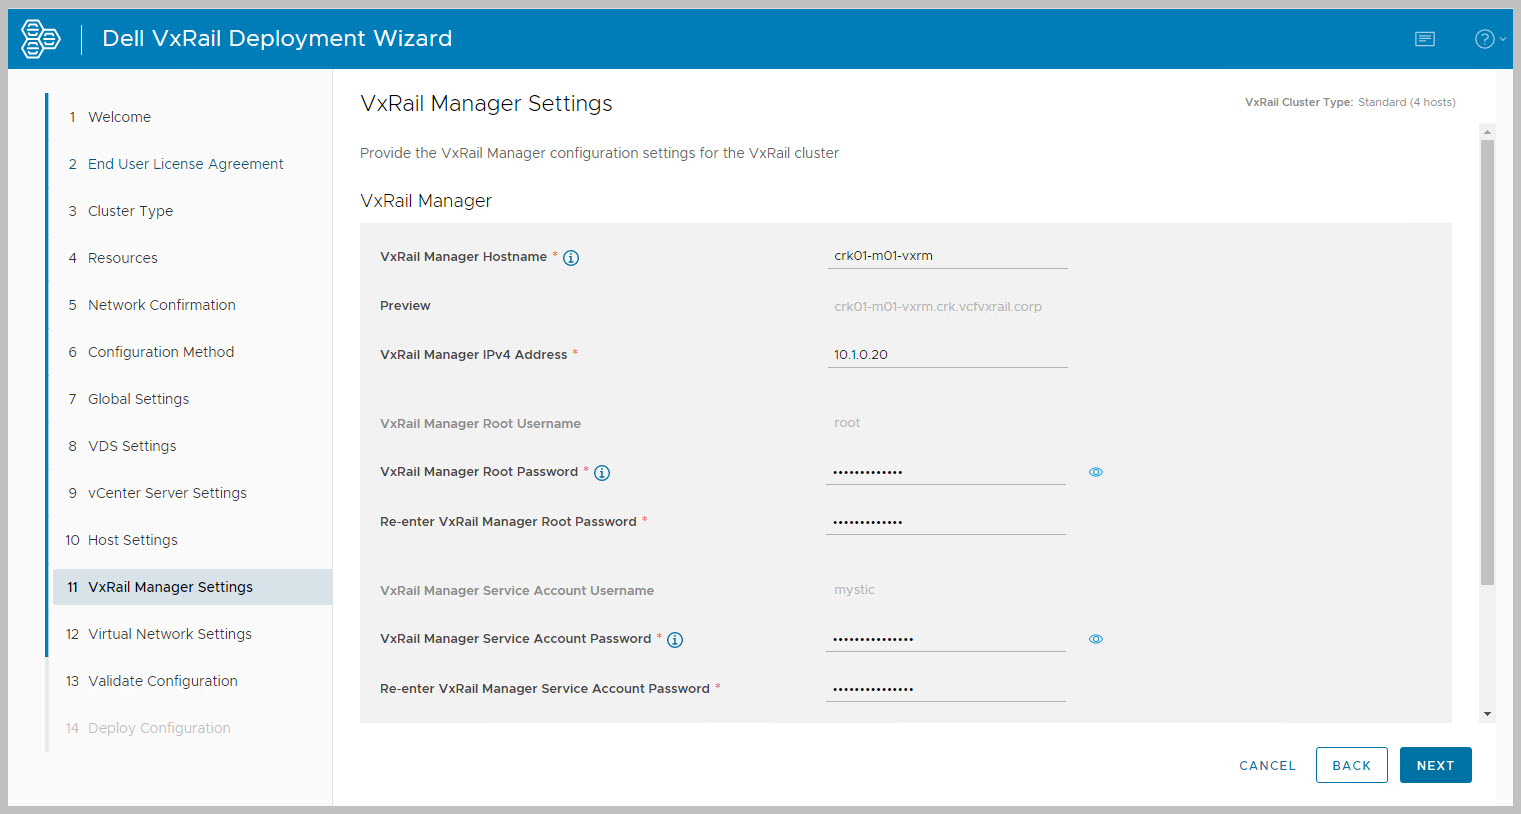1521x814 pixels.
Task: Open the help question mark menu
Action: pyautogui.click(x=1486, y=39)
